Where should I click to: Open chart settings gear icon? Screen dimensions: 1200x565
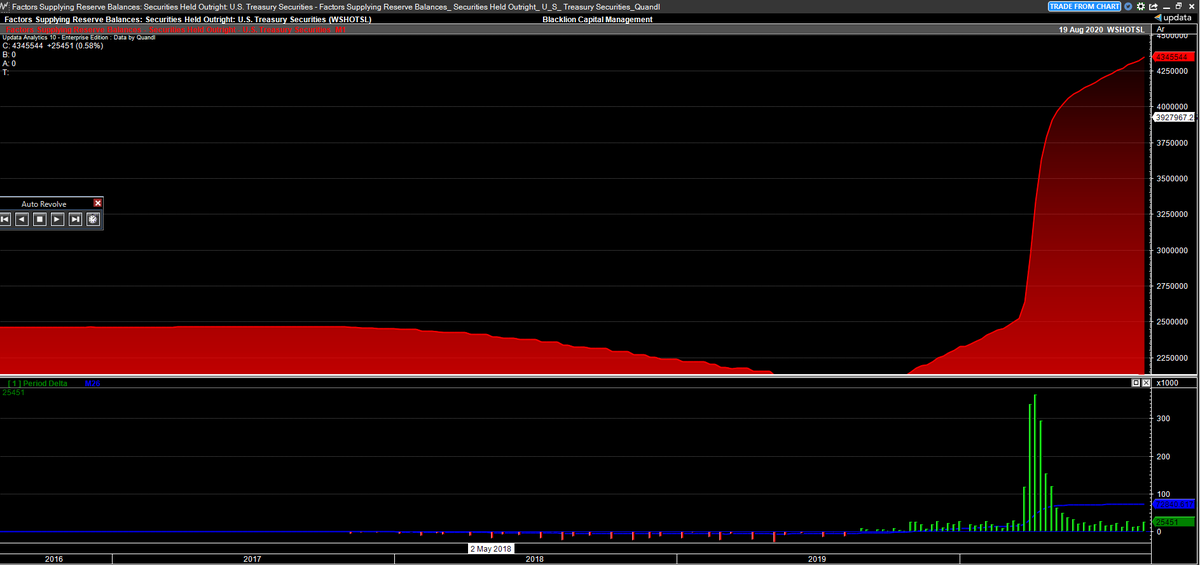[1141, 6]
